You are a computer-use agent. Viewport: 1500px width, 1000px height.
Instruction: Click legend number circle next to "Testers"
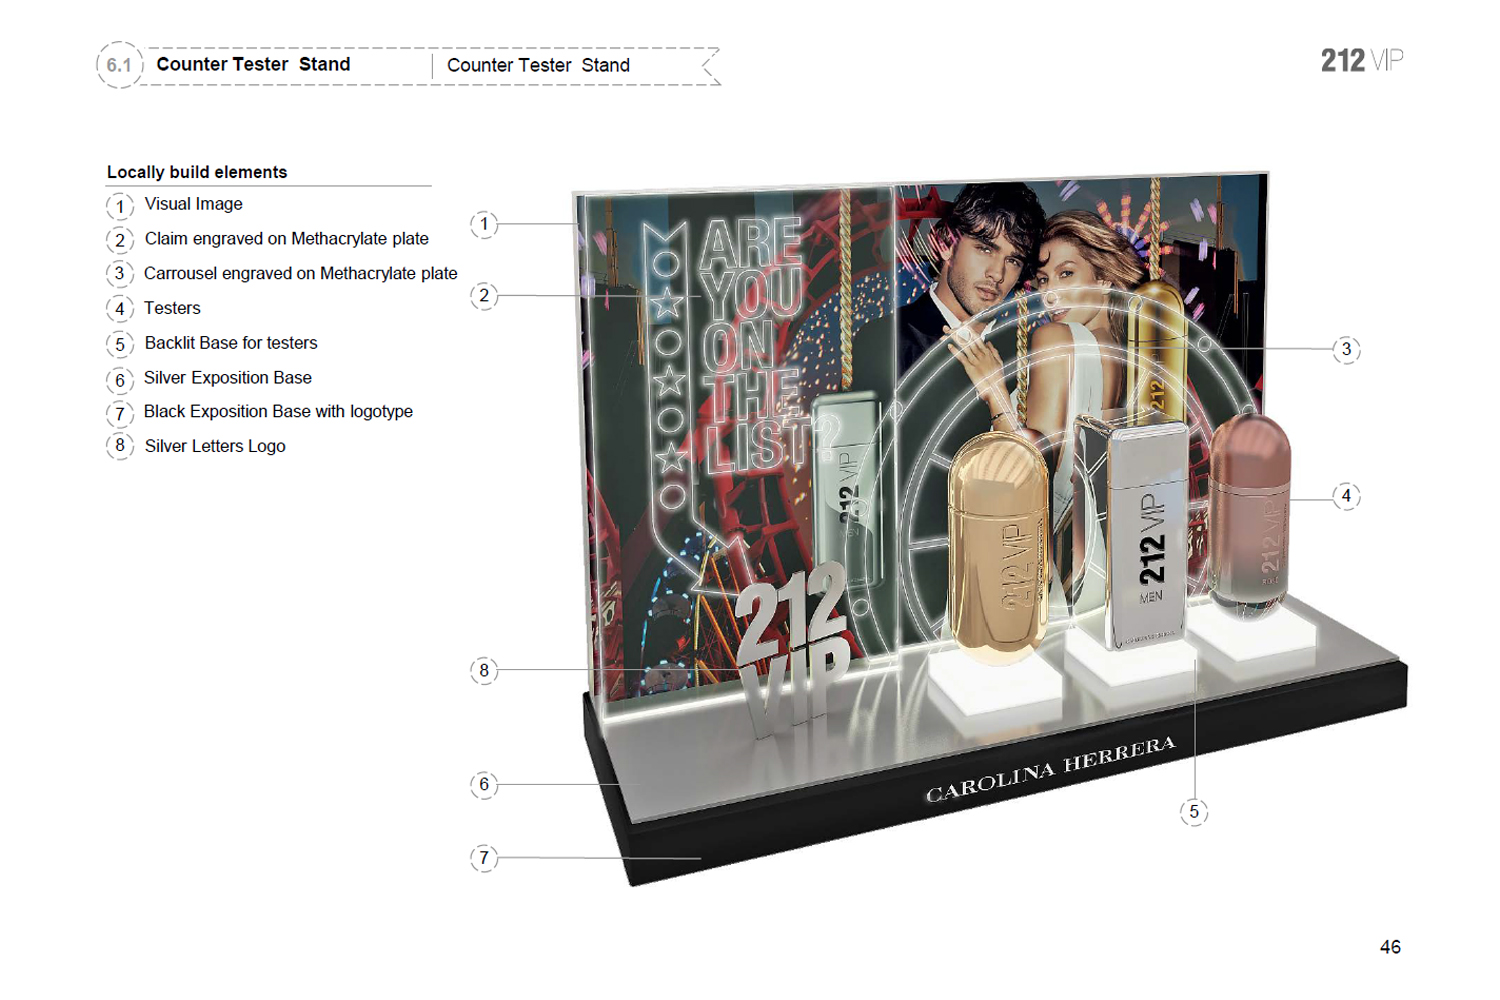(x=120, y=309)
